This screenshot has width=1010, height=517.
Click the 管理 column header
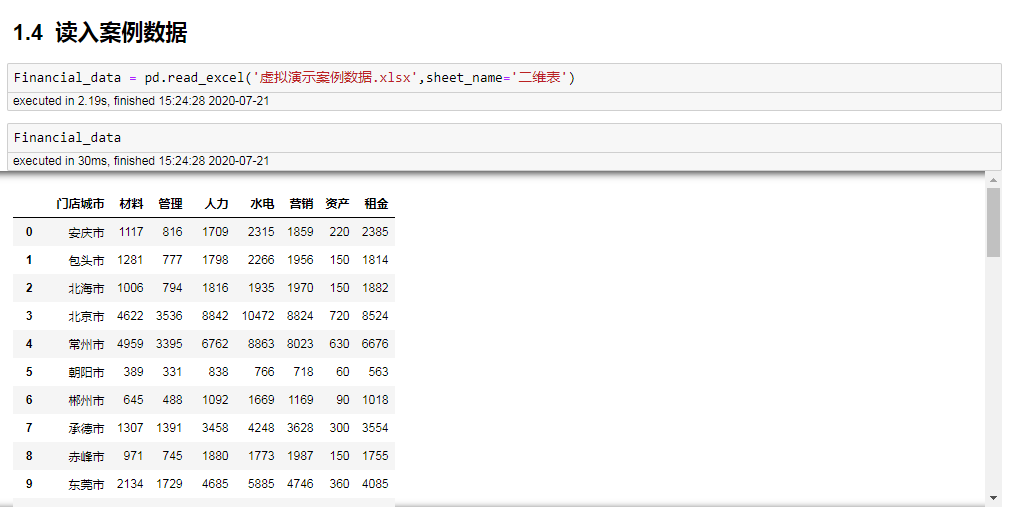[170, 203]
